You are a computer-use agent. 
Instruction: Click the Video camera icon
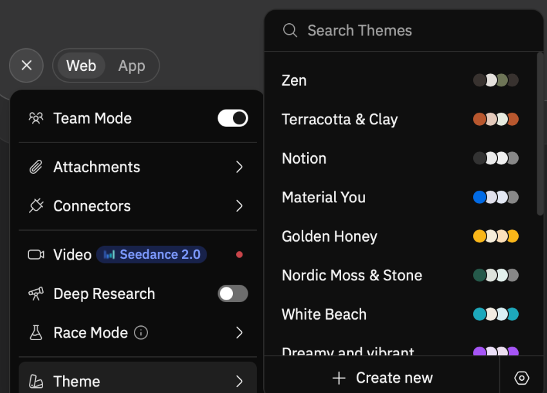(x=36, y=255)
